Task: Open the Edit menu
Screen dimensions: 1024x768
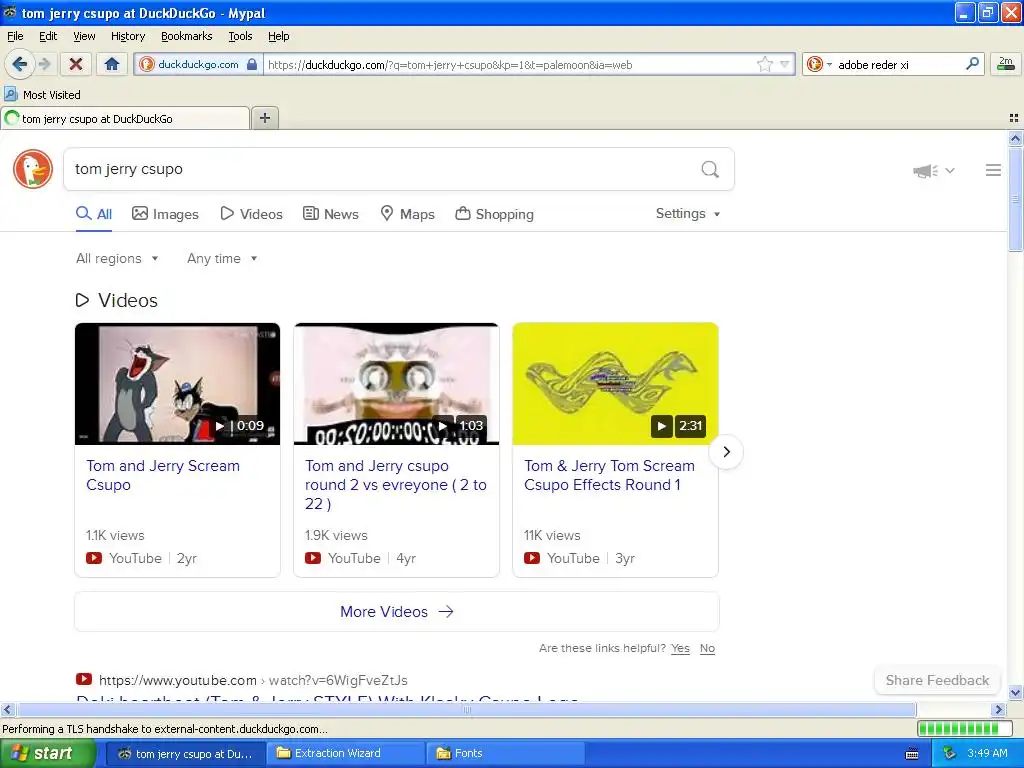Action: coord(48,36)
